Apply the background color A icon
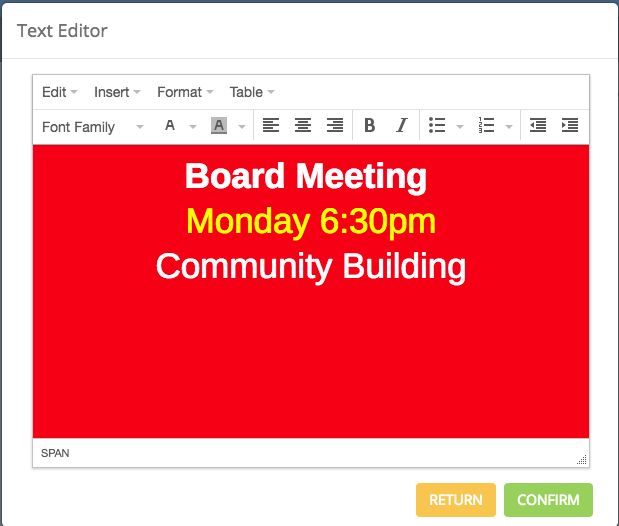The height and width of the screenshot is (526, 619). click(x=219, y=126)
